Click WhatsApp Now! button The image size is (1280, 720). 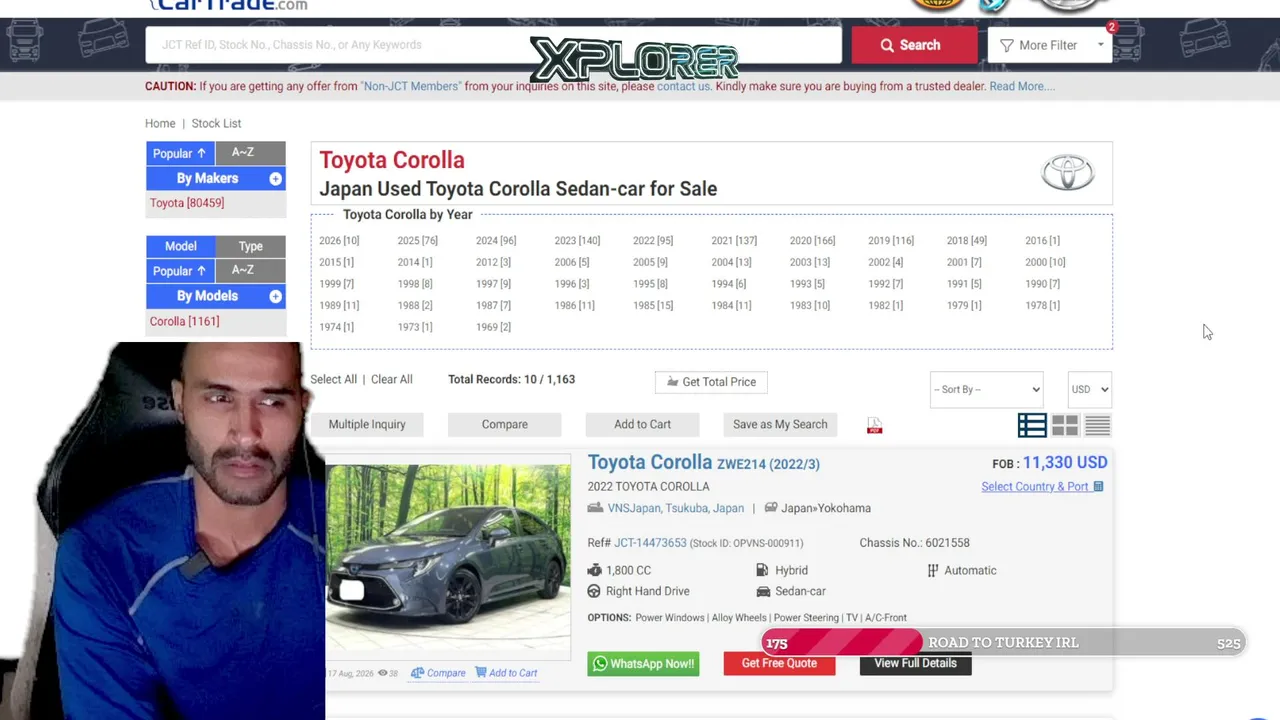643,664
